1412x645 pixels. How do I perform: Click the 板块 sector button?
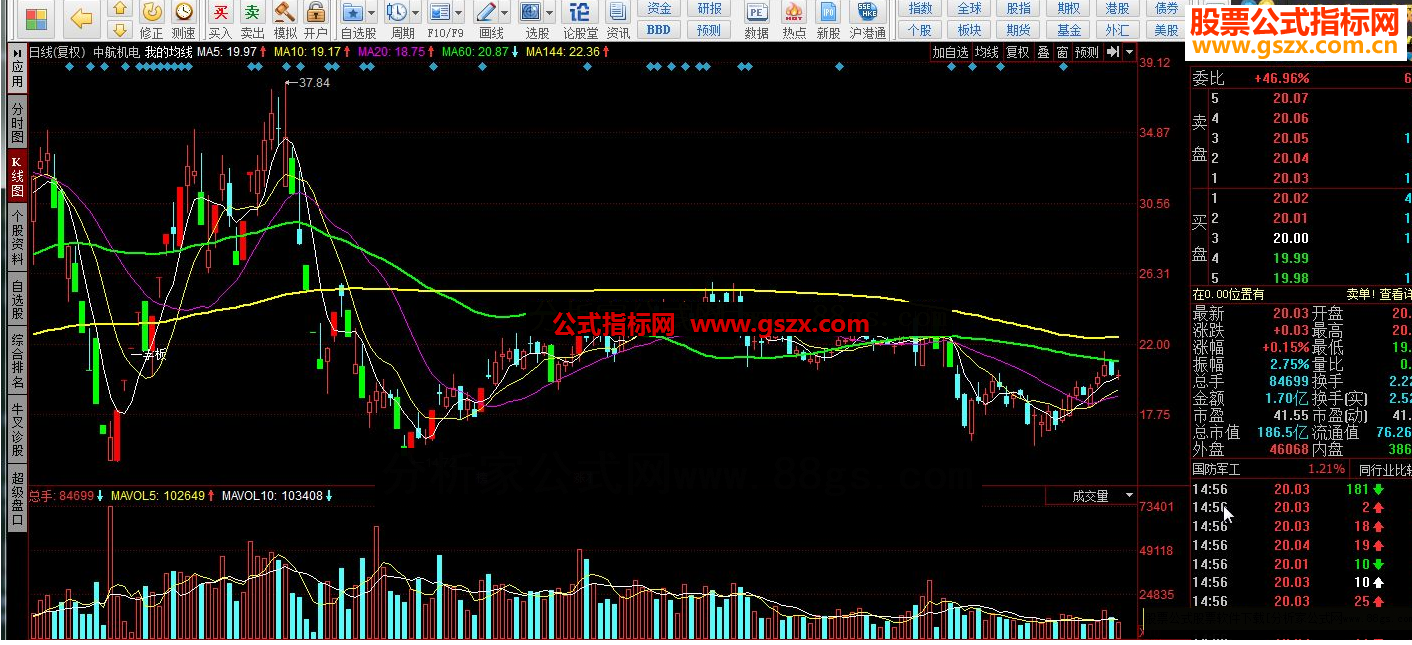click(969, 30)
